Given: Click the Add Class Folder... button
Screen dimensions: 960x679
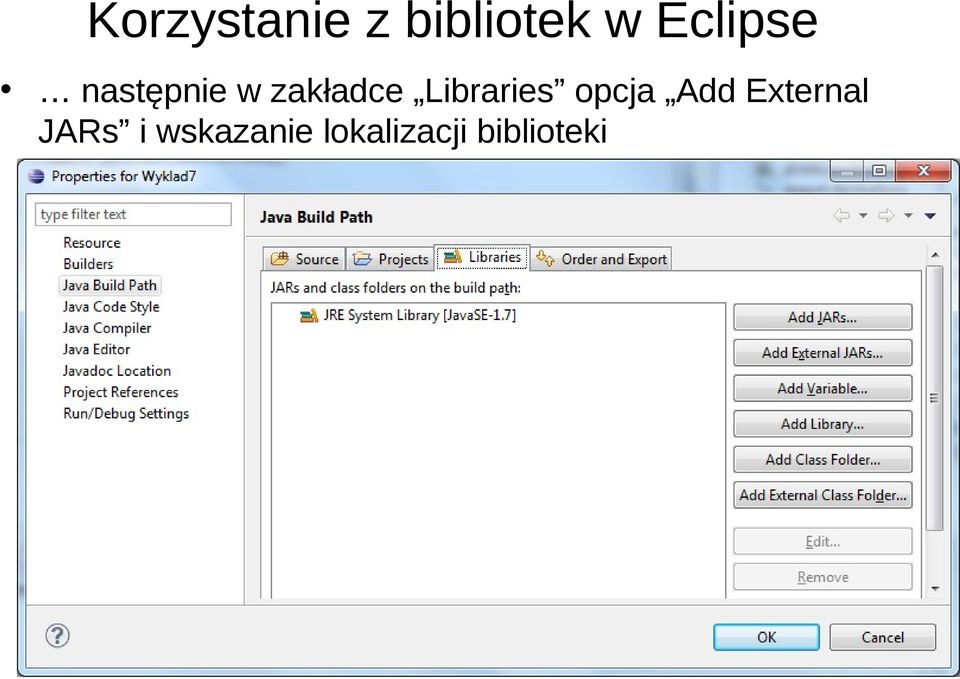Looking at the screenshot, I should click(x=822, y=459).
